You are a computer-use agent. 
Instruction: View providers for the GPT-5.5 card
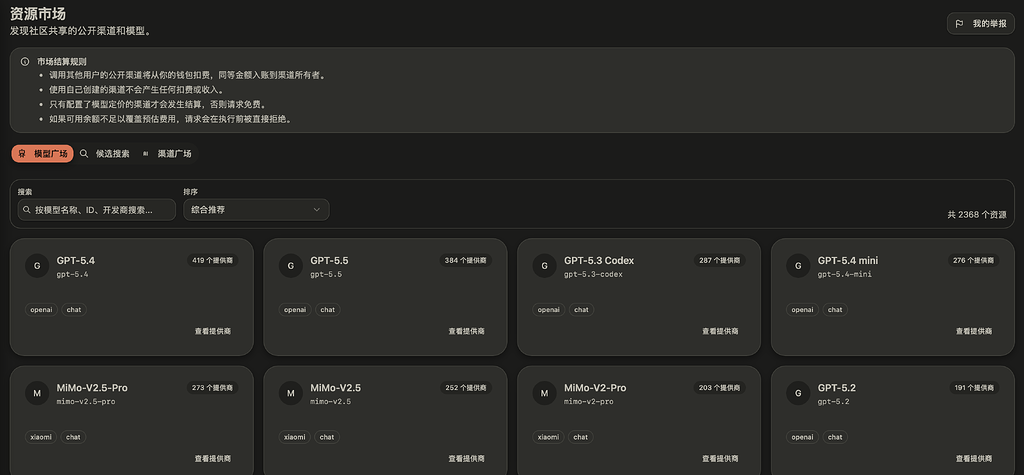coord(466,331)
